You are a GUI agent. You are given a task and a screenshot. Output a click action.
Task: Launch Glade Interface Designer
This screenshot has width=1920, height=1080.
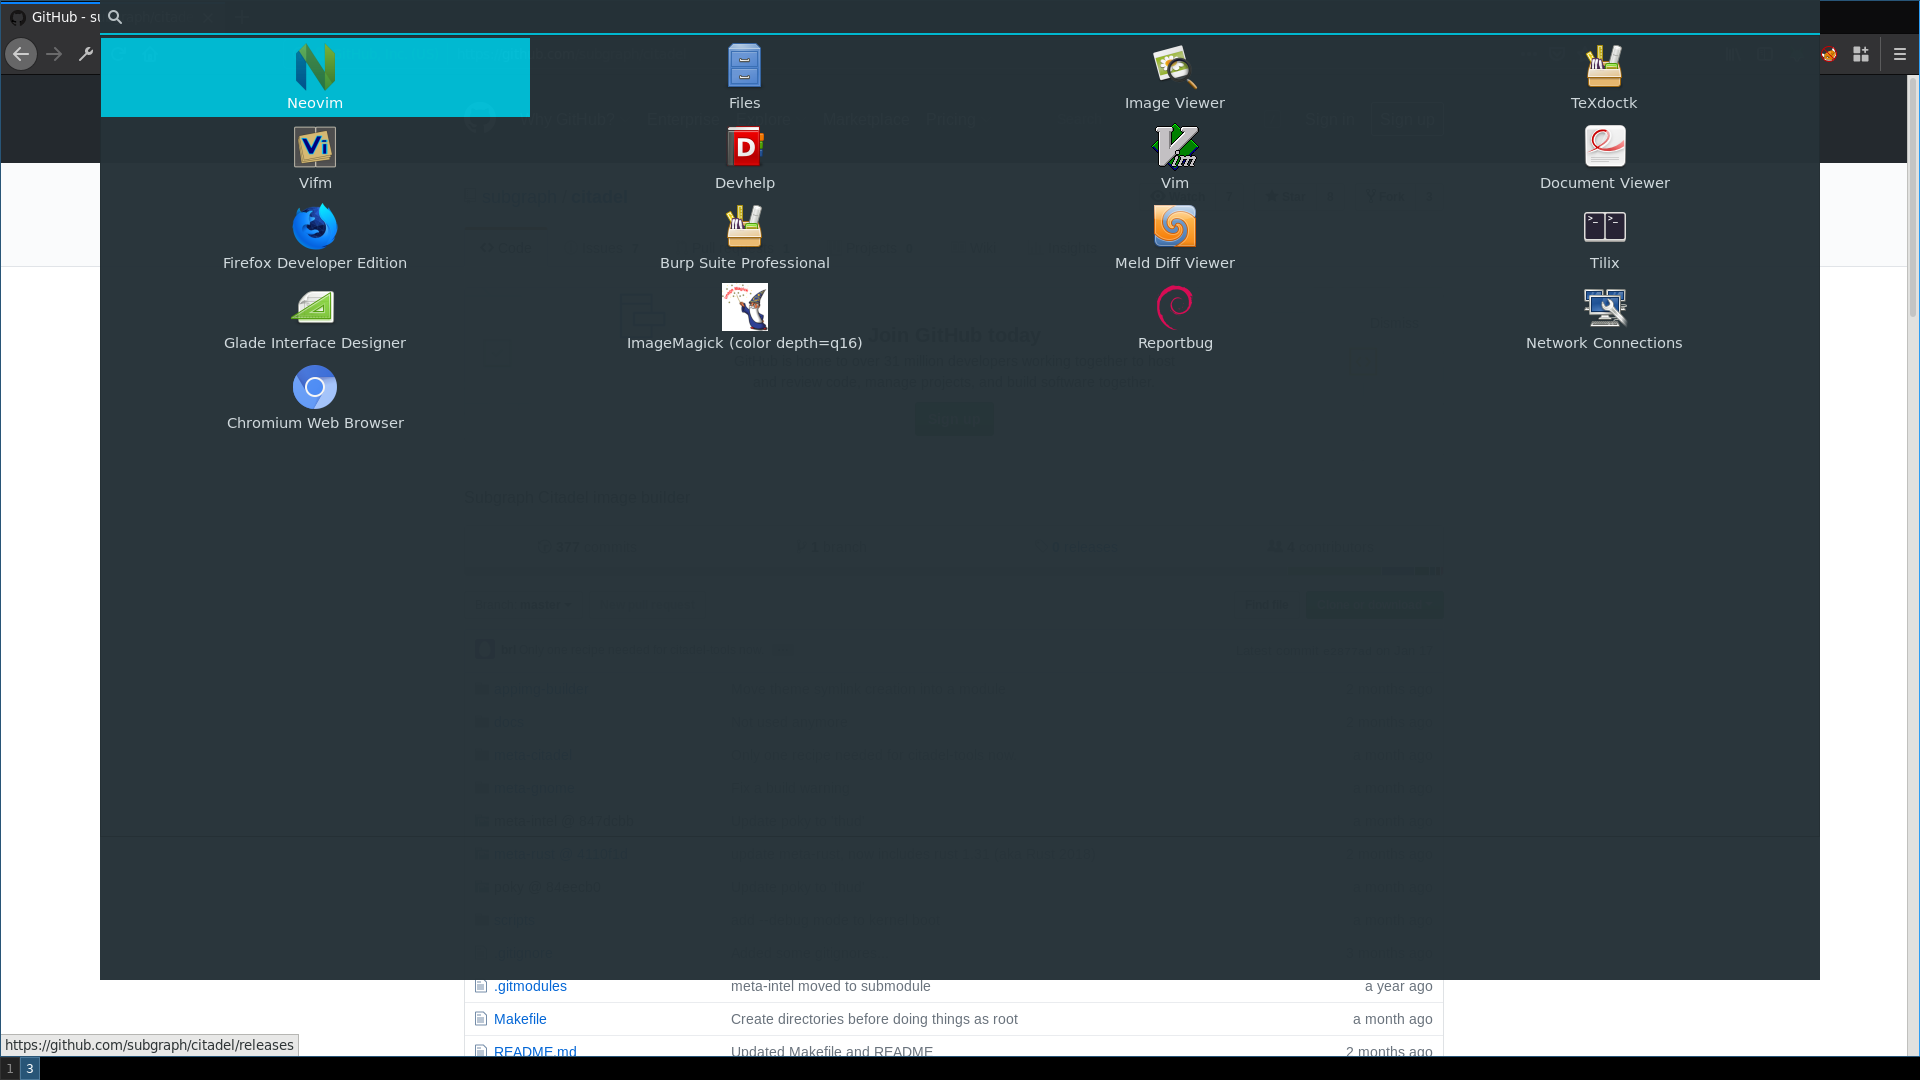(315, 317)
